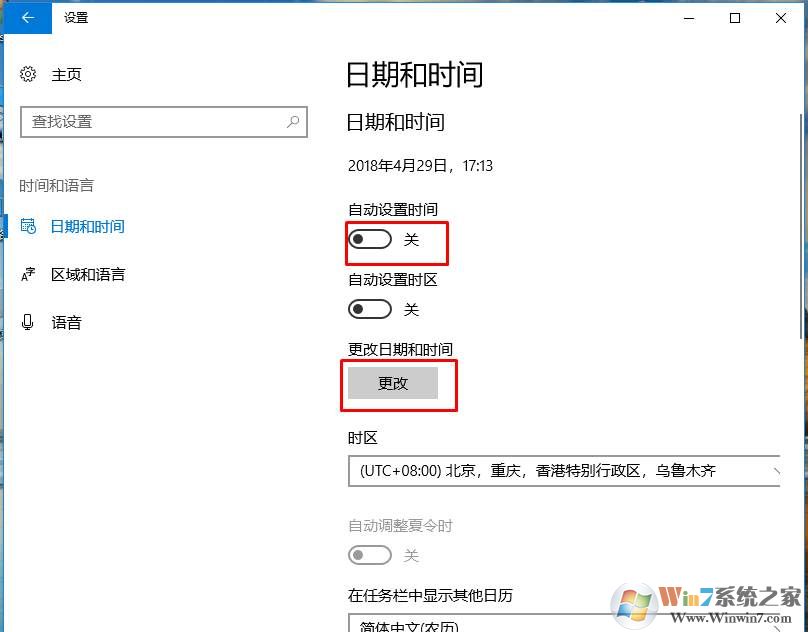808x632 pixels.
Task: Maximize the 设置 window
Action: [735, 18]
